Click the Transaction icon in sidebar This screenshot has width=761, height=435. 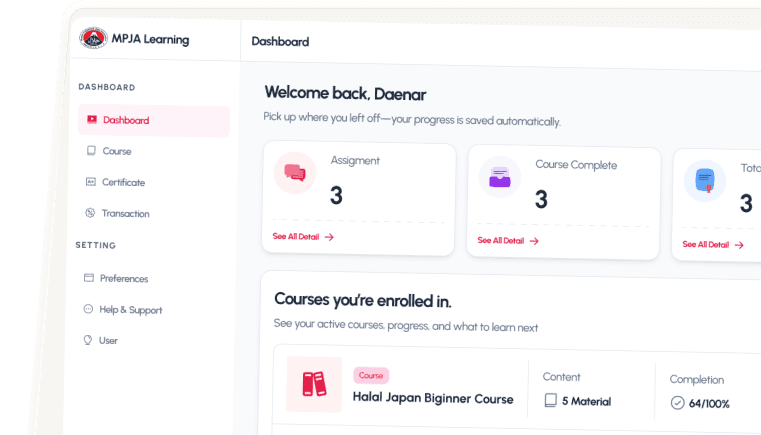[90, 213]
